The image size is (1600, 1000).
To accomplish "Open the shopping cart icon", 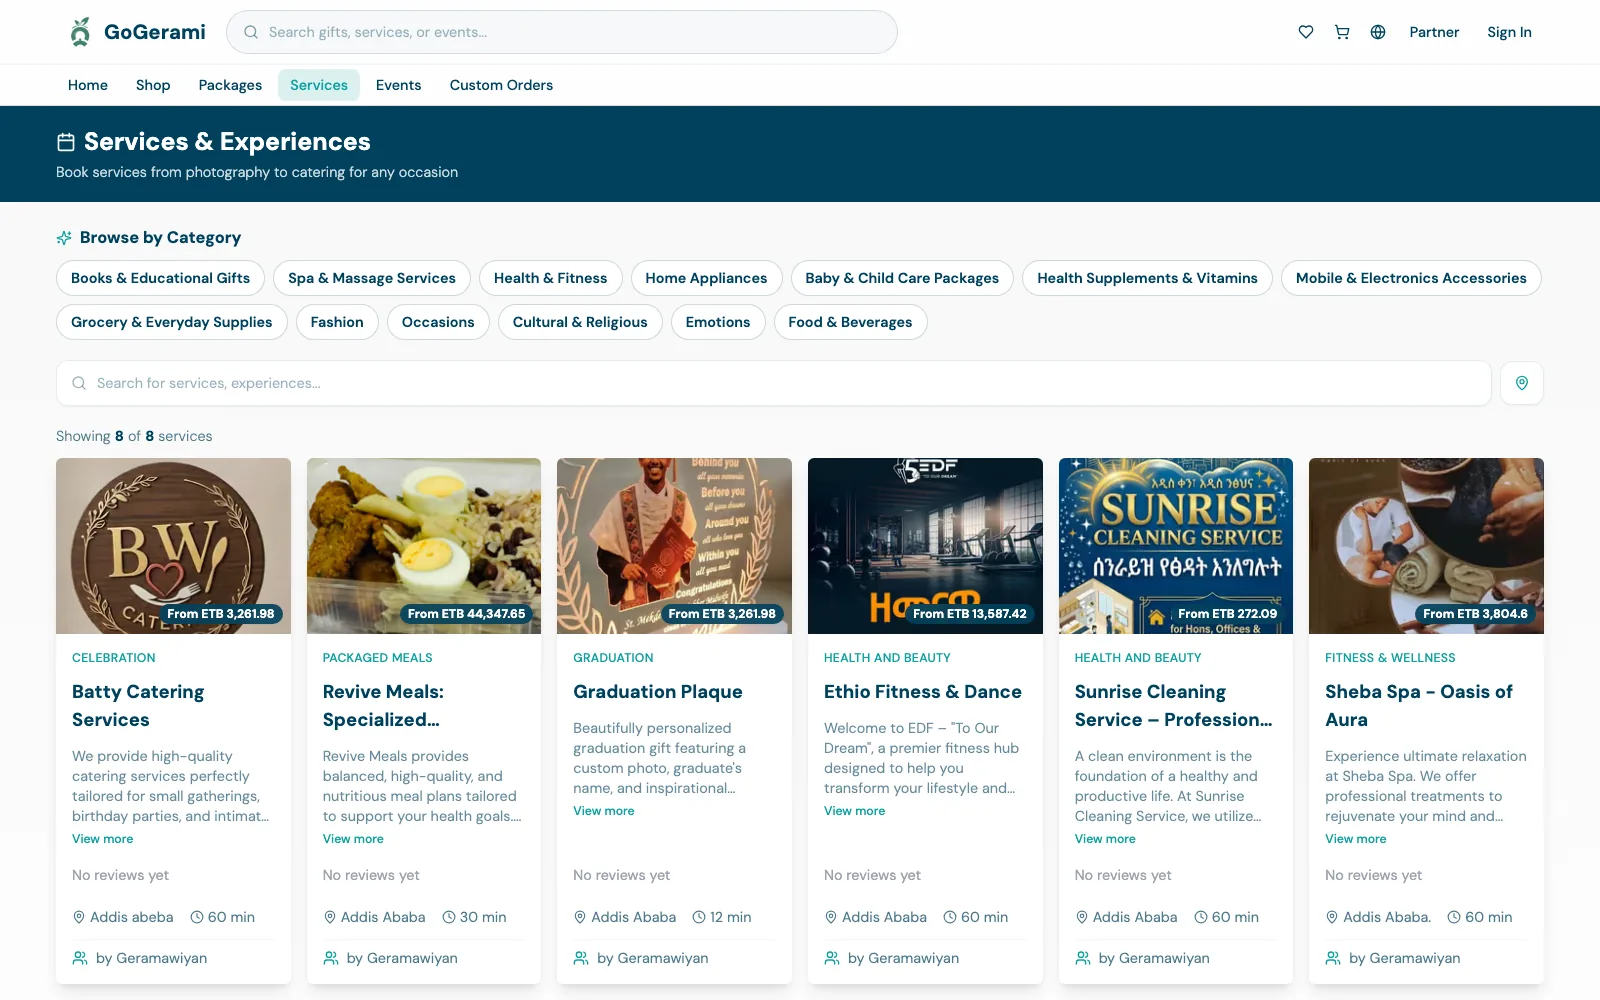I will point(1342,32).
